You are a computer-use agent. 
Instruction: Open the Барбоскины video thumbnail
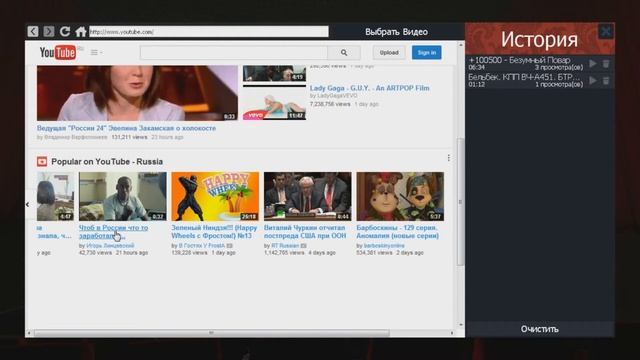tap(400, 196)
